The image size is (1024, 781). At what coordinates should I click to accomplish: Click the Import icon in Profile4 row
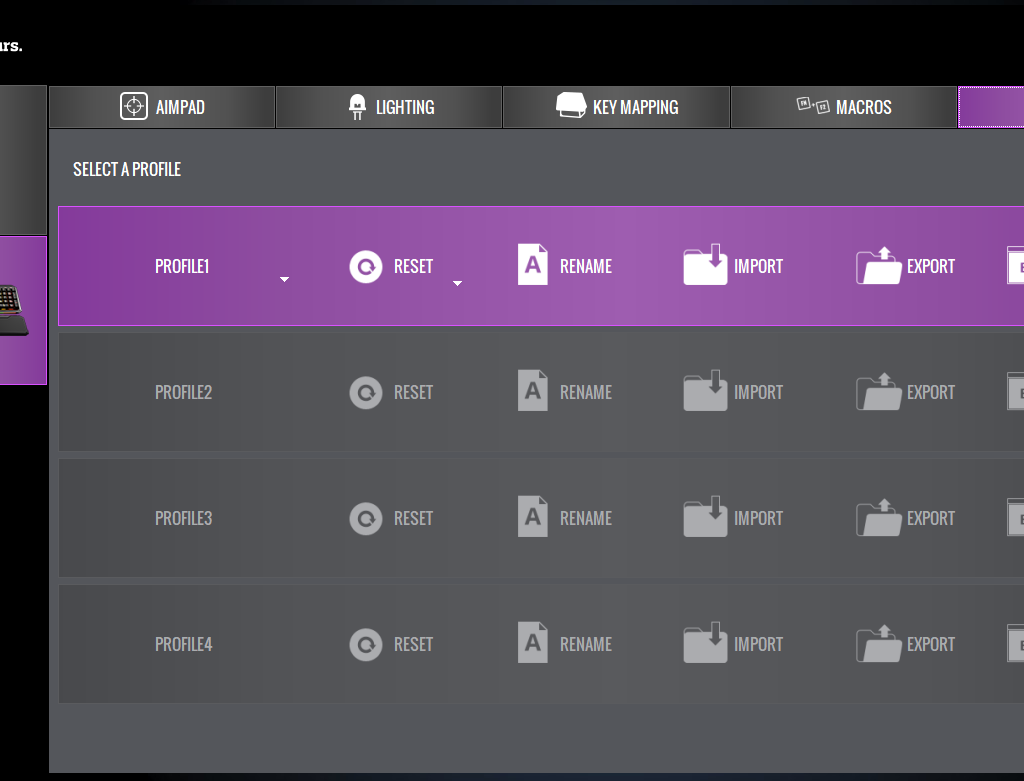[x=705, y=643]
